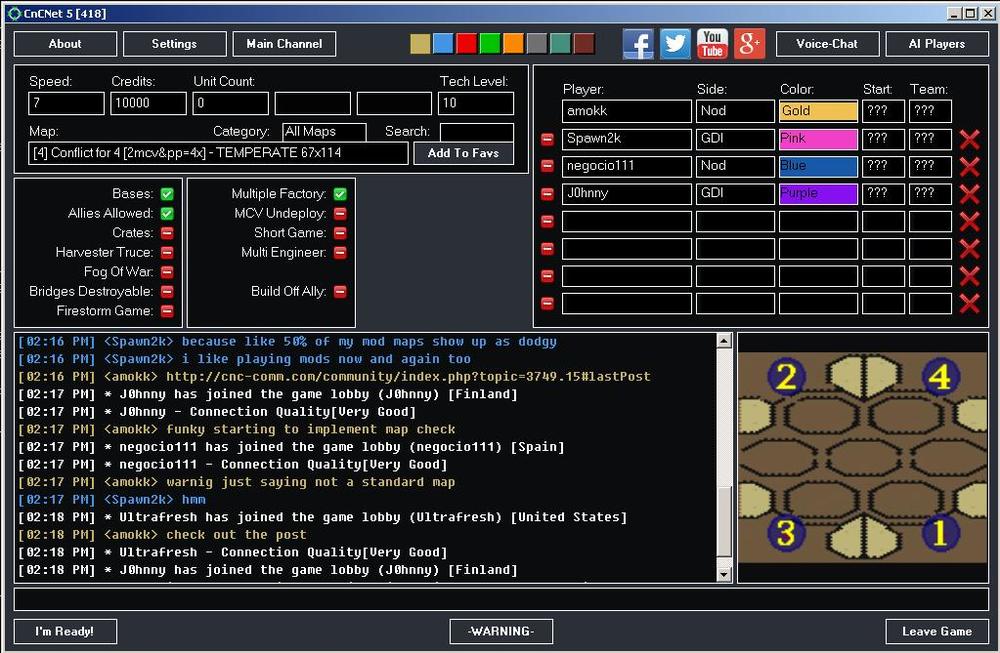
Task: Click the chat scrollbar up arrow
Action: [x=724, y=340]
